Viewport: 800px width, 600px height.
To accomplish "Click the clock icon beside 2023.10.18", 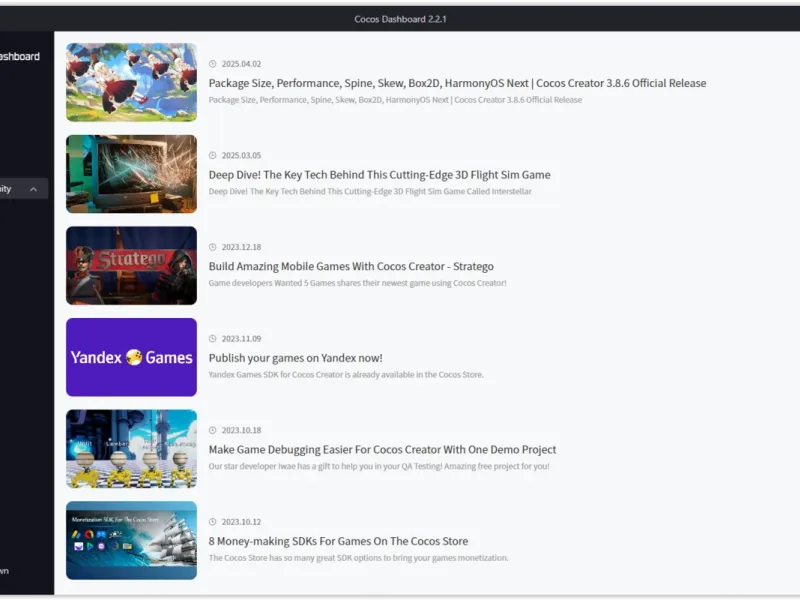I will [x=213, y=430].
